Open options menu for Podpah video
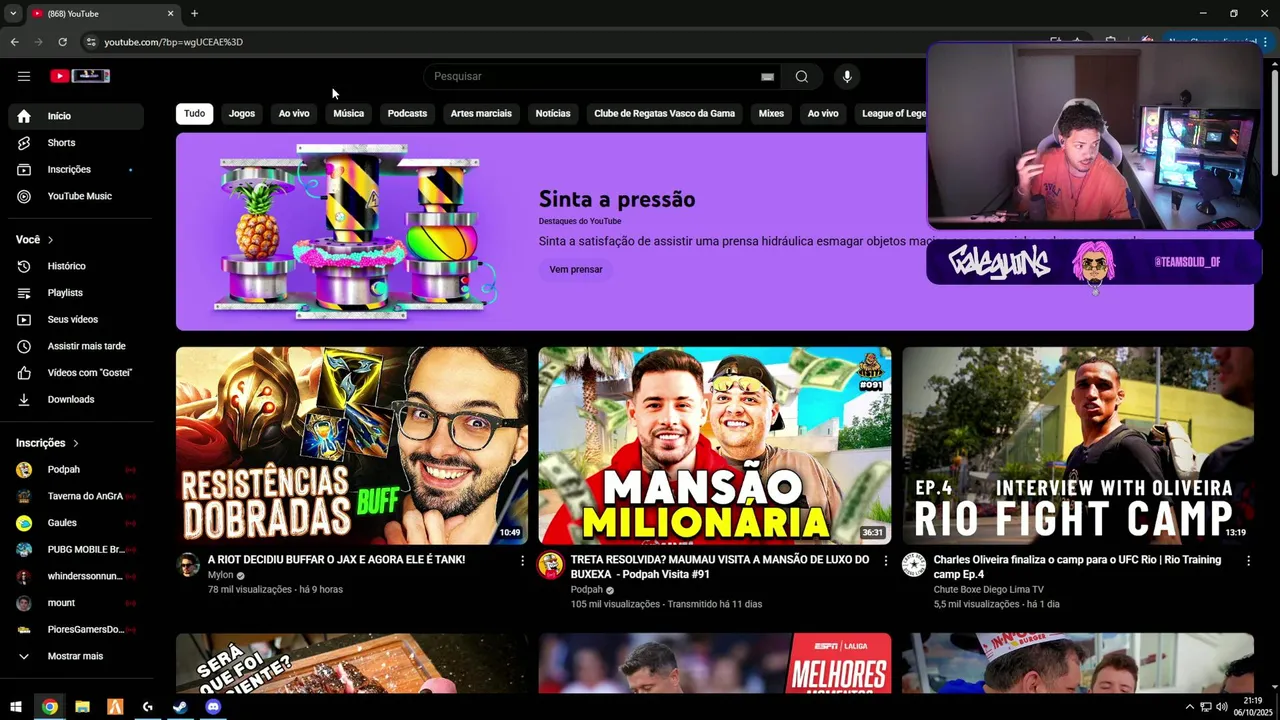Screen dimensions: 1280x720 click(885, 561)
